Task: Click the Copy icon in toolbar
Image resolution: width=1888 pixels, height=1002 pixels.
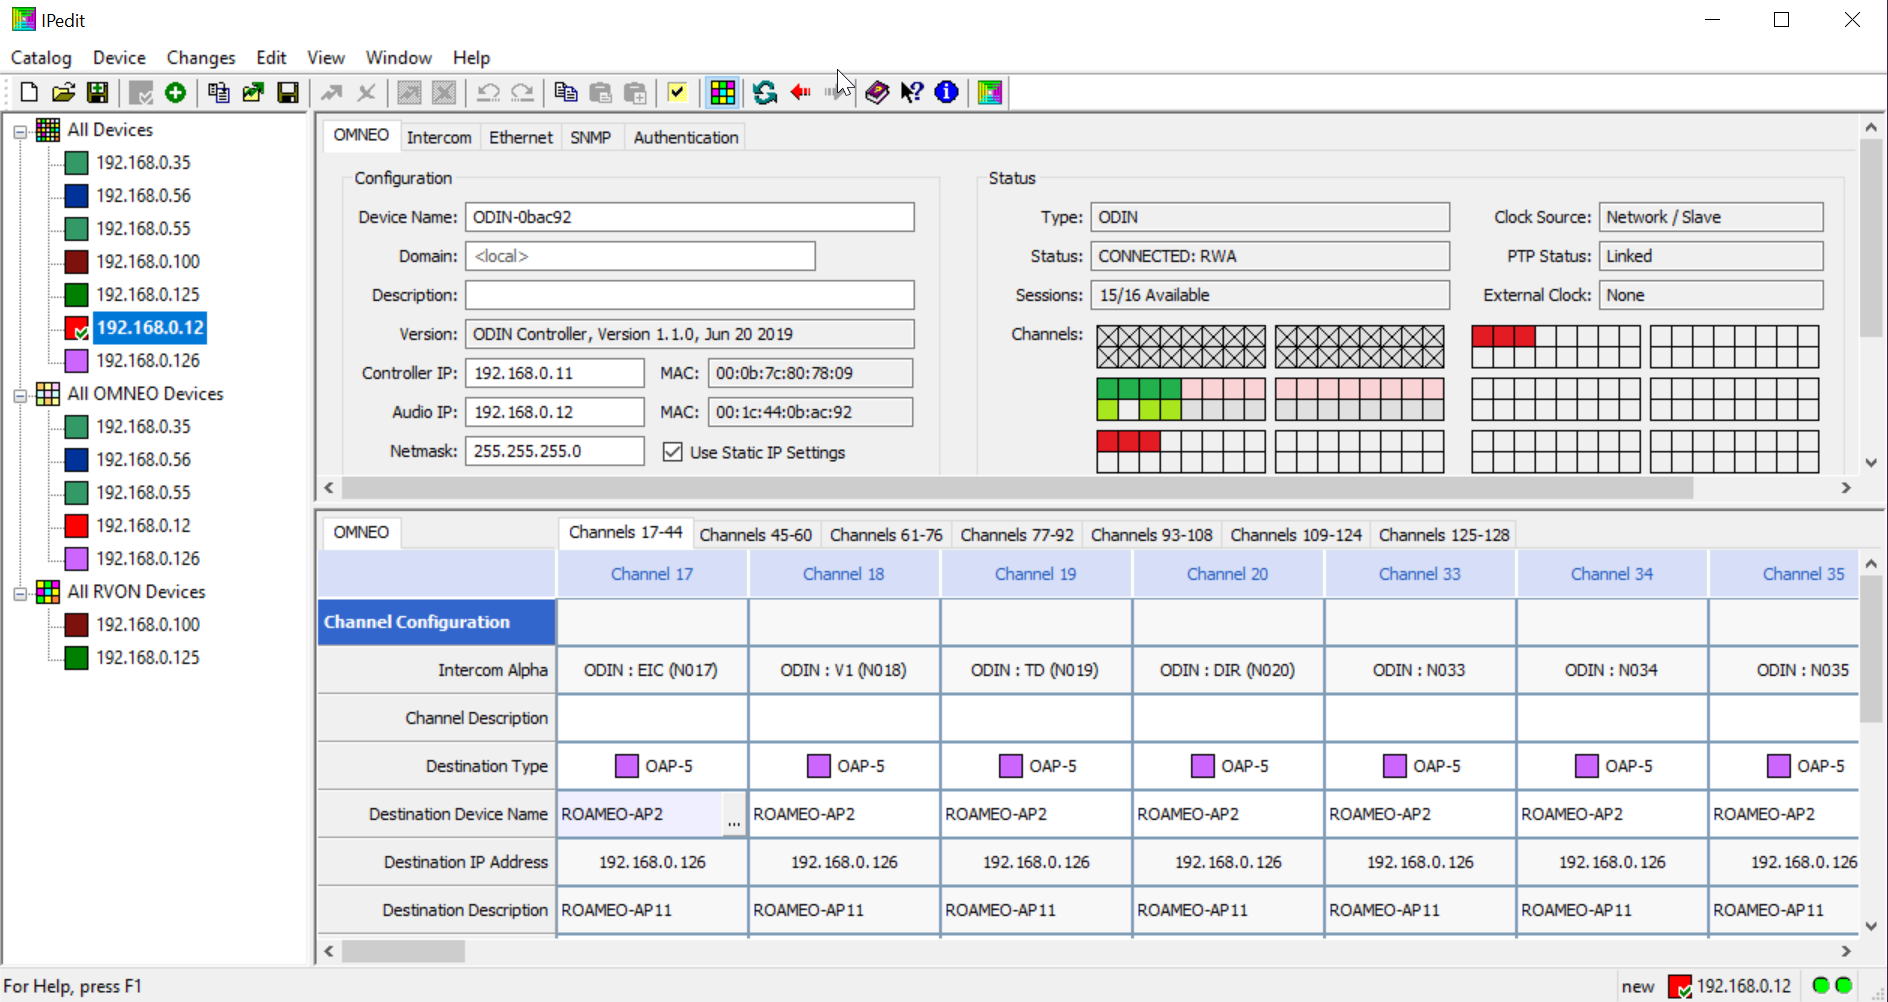Action: [566, 93]
